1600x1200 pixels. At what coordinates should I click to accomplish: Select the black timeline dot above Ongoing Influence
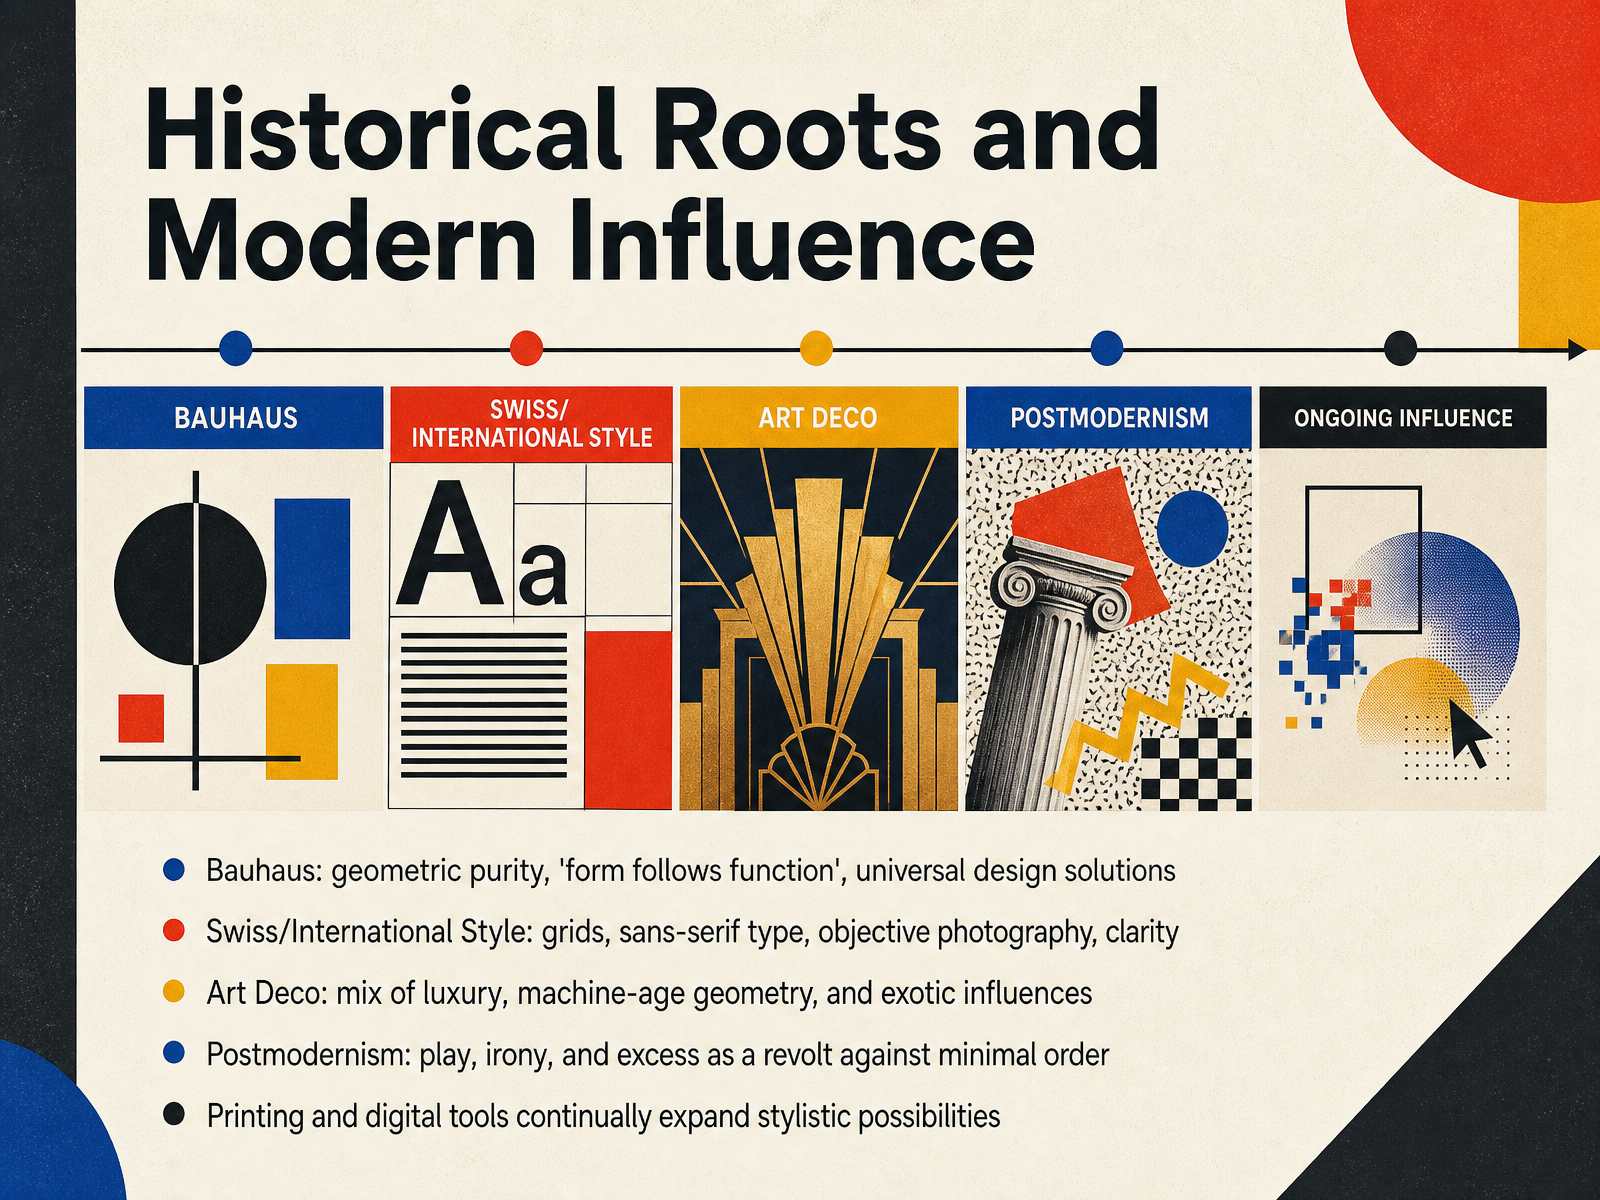pyautogui.click(x=1400, y=348)
